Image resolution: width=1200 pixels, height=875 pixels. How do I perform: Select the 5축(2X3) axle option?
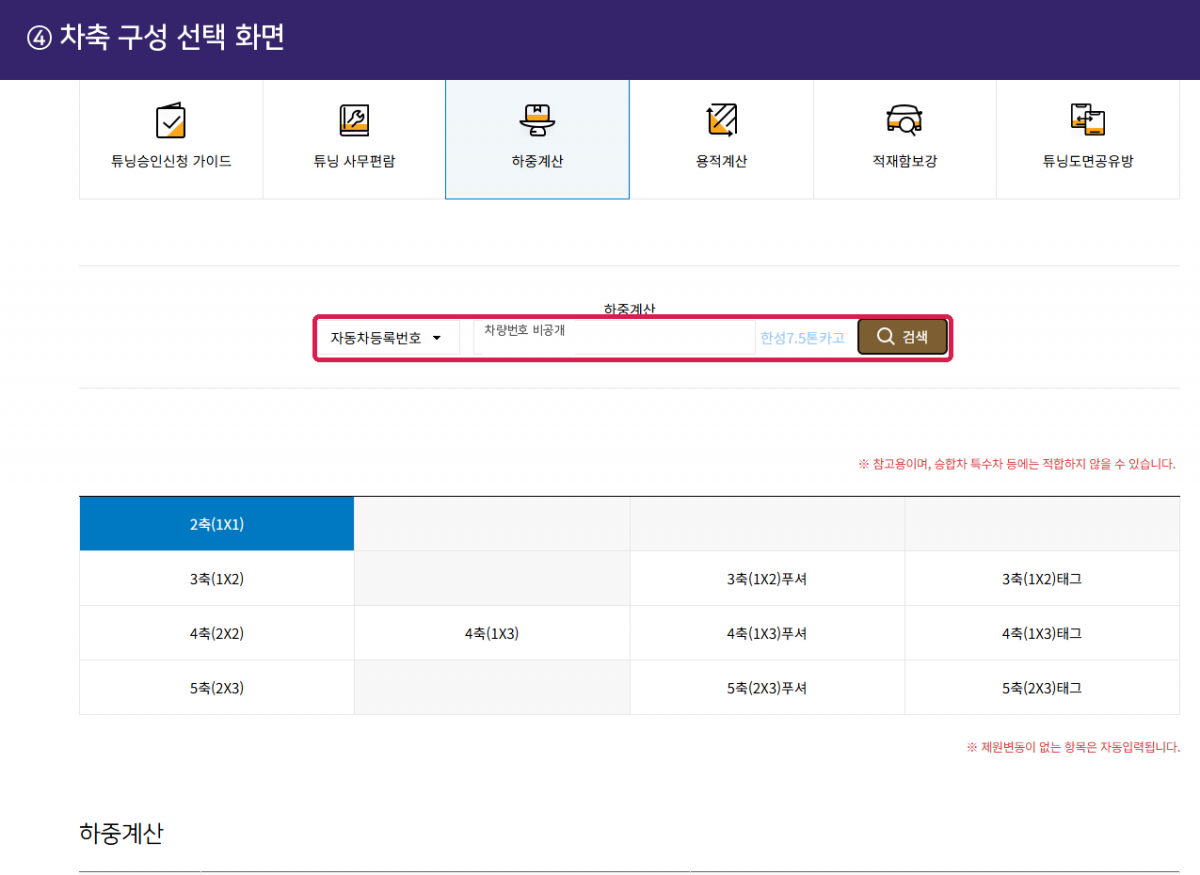click(217, 688)
